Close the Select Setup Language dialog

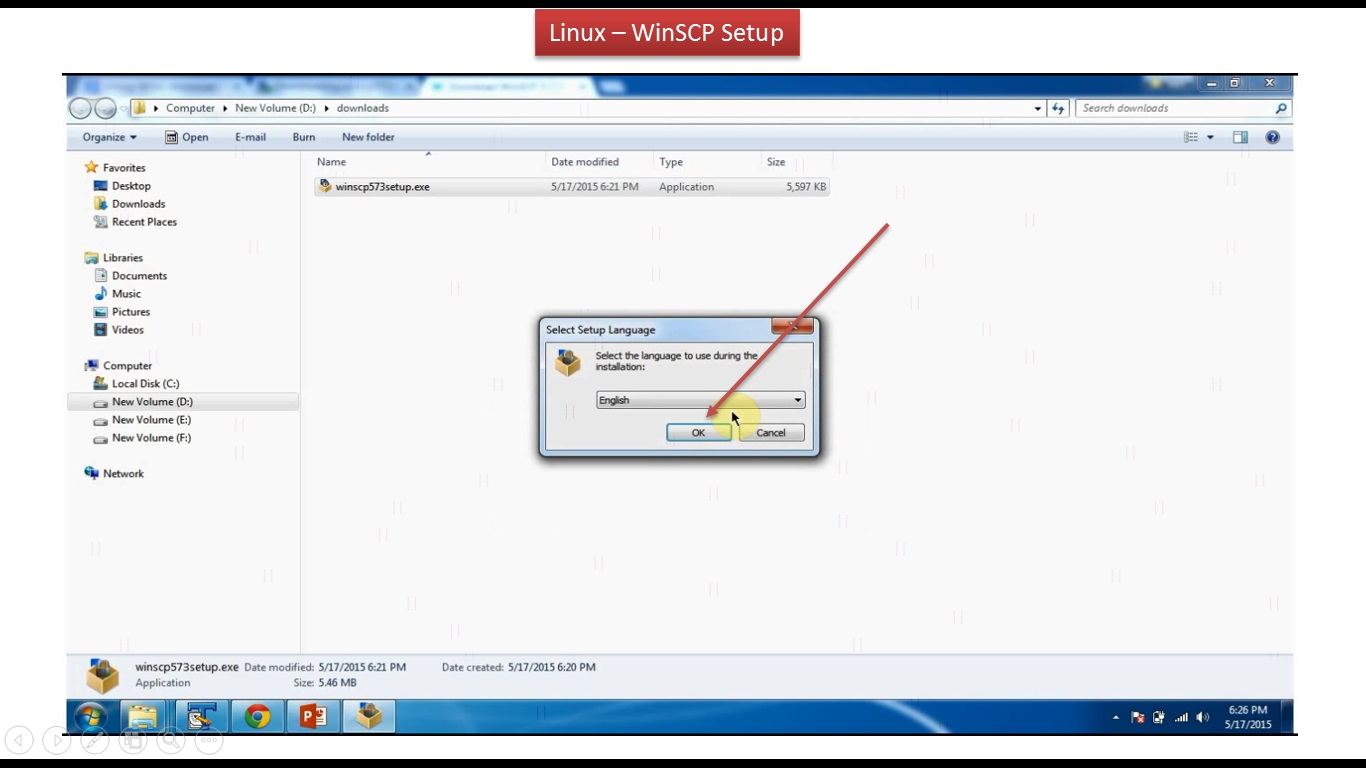click(793, 326)
